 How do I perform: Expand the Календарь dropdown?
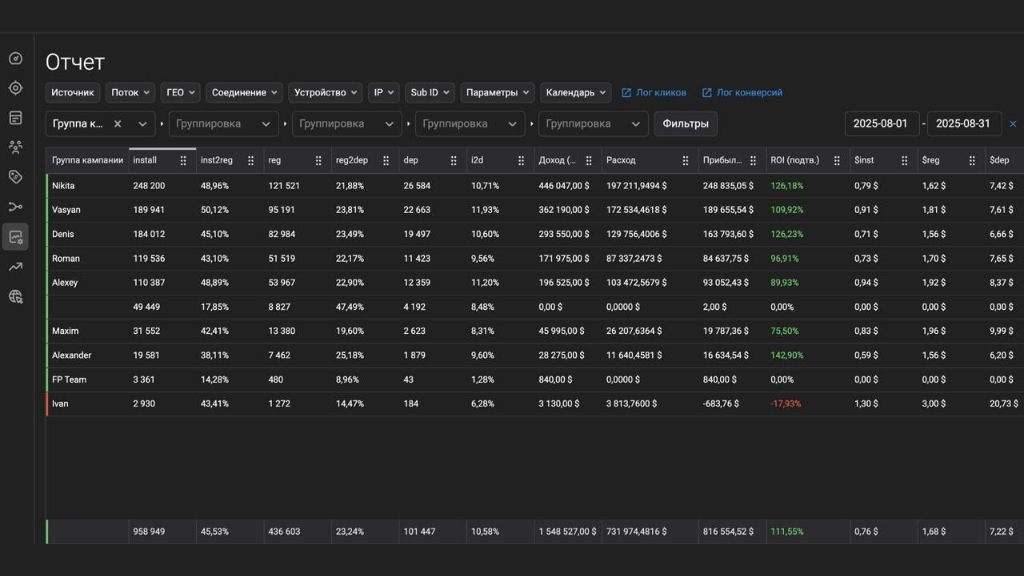tap(575, 92)
